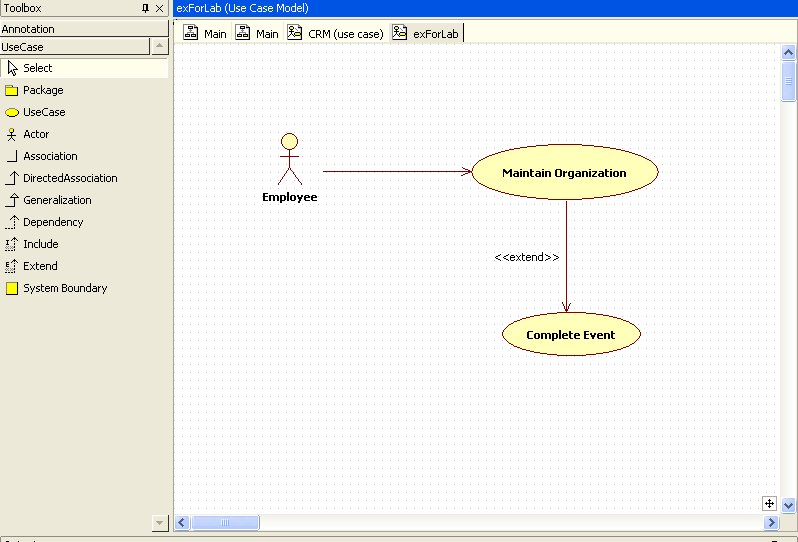Click diagram vertical scrollbar down arrow

[788, 505]
